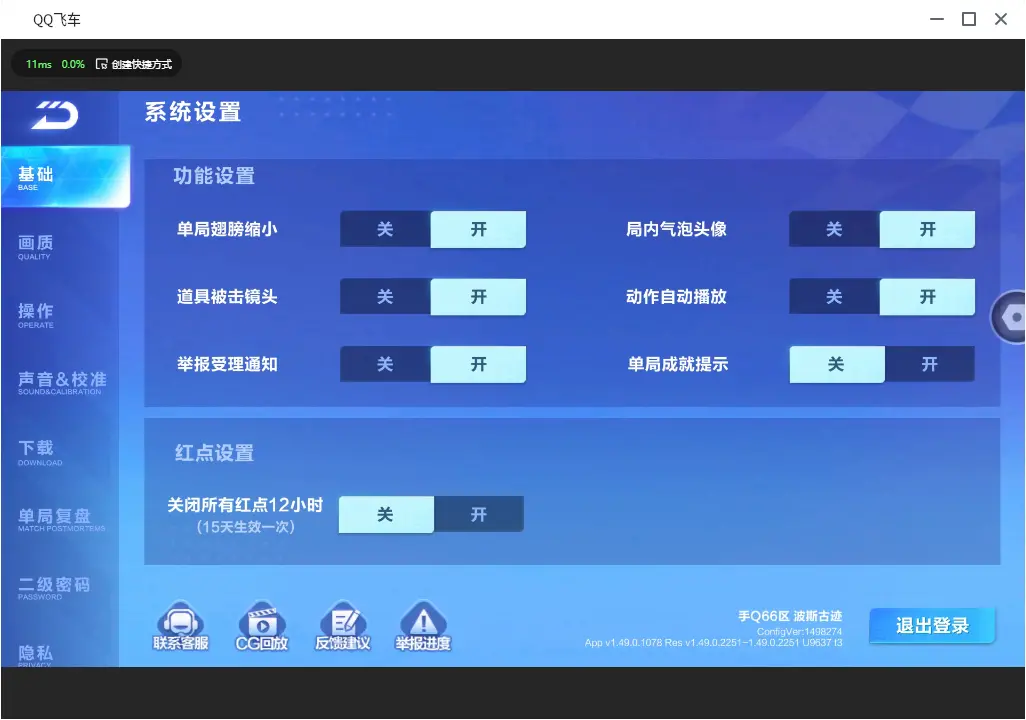Open 联系客服 customer service icon
This screenshot has width=1026, height=720.
tap(181, 626)
